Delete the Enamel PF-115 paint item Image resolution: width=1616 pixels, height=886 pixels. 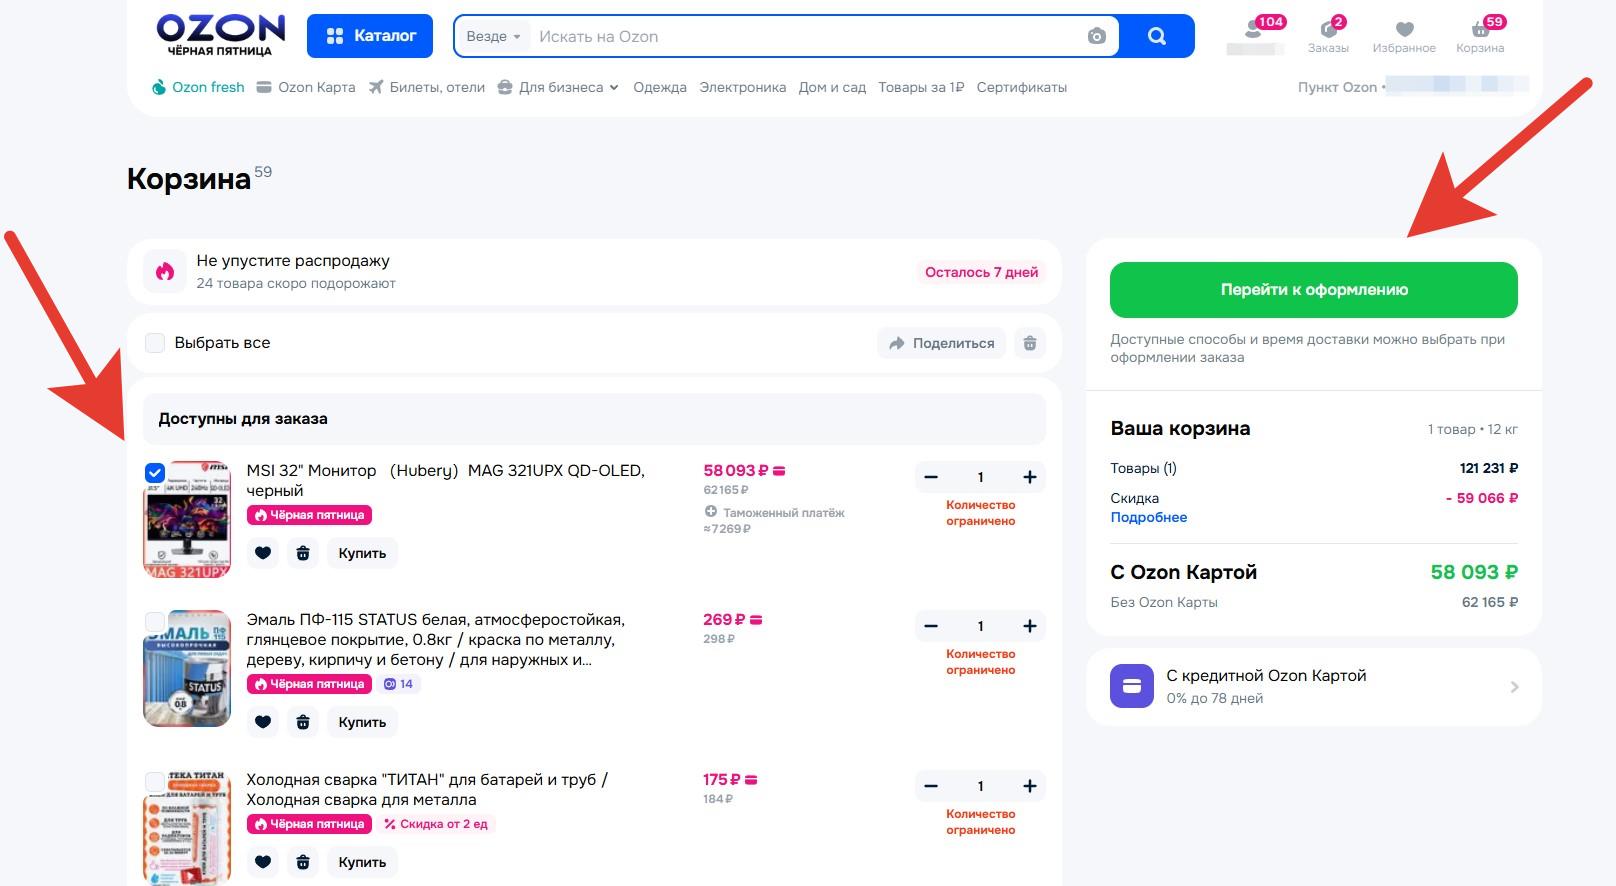point(303,722)
